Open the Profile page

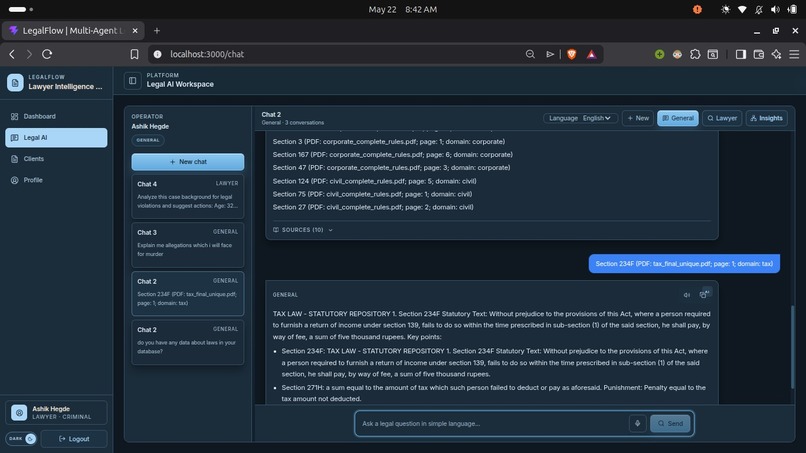coord(56,180)
